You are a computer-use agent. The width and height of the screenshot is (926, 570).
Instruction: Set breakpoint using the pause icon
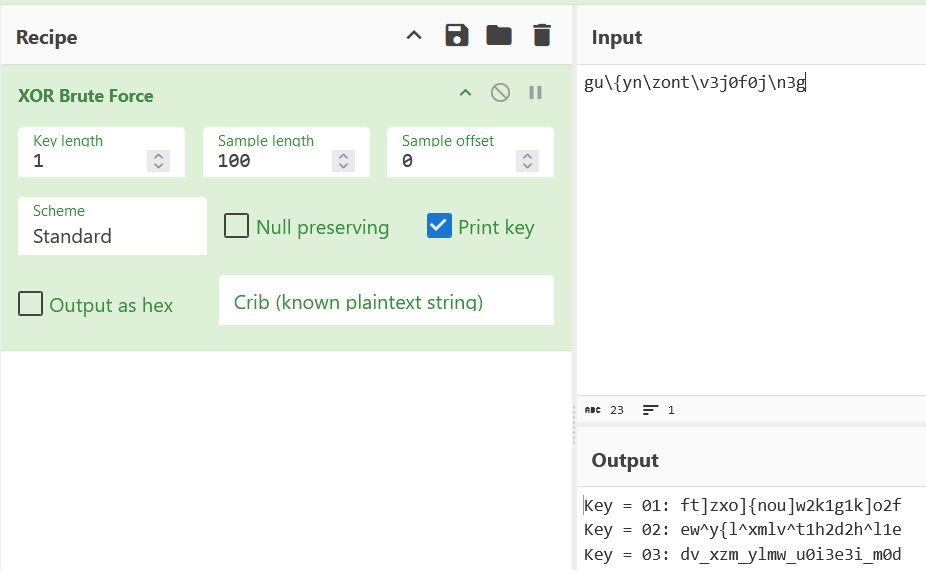535,93
